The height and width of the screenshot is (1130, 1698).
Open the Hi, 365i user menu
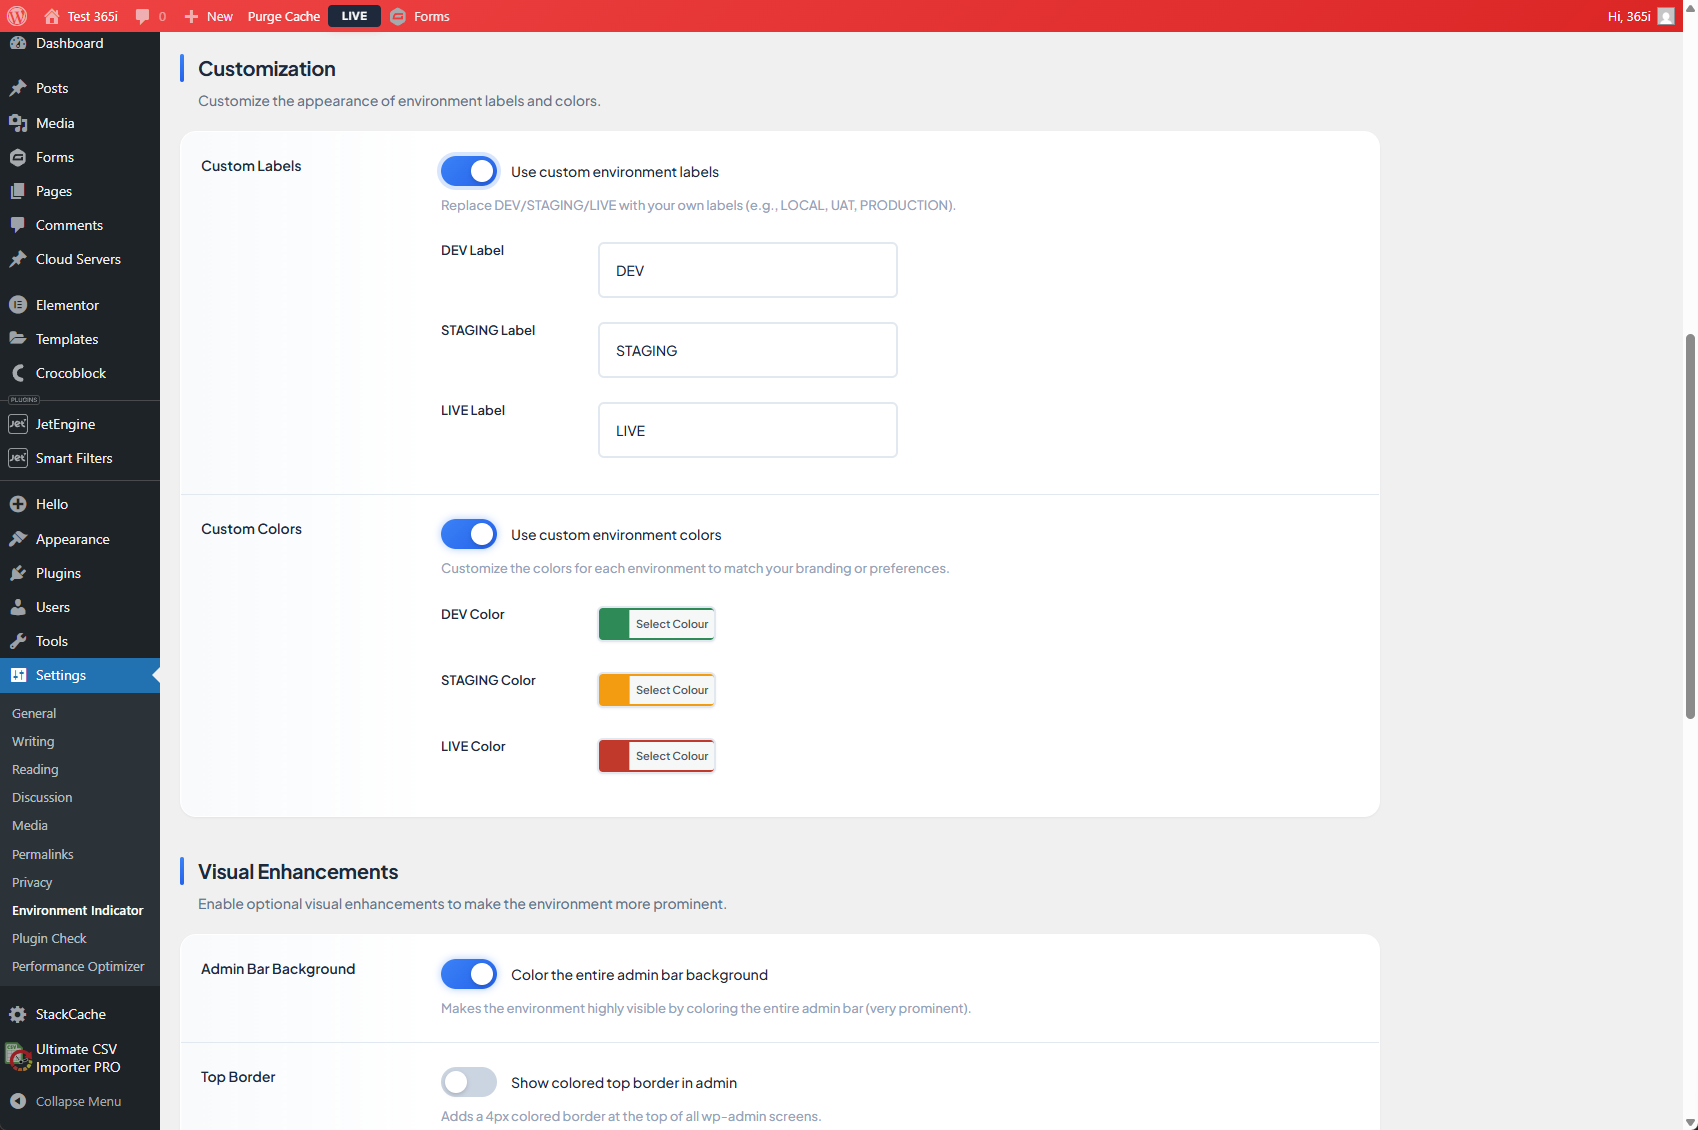coord(1629,16)
